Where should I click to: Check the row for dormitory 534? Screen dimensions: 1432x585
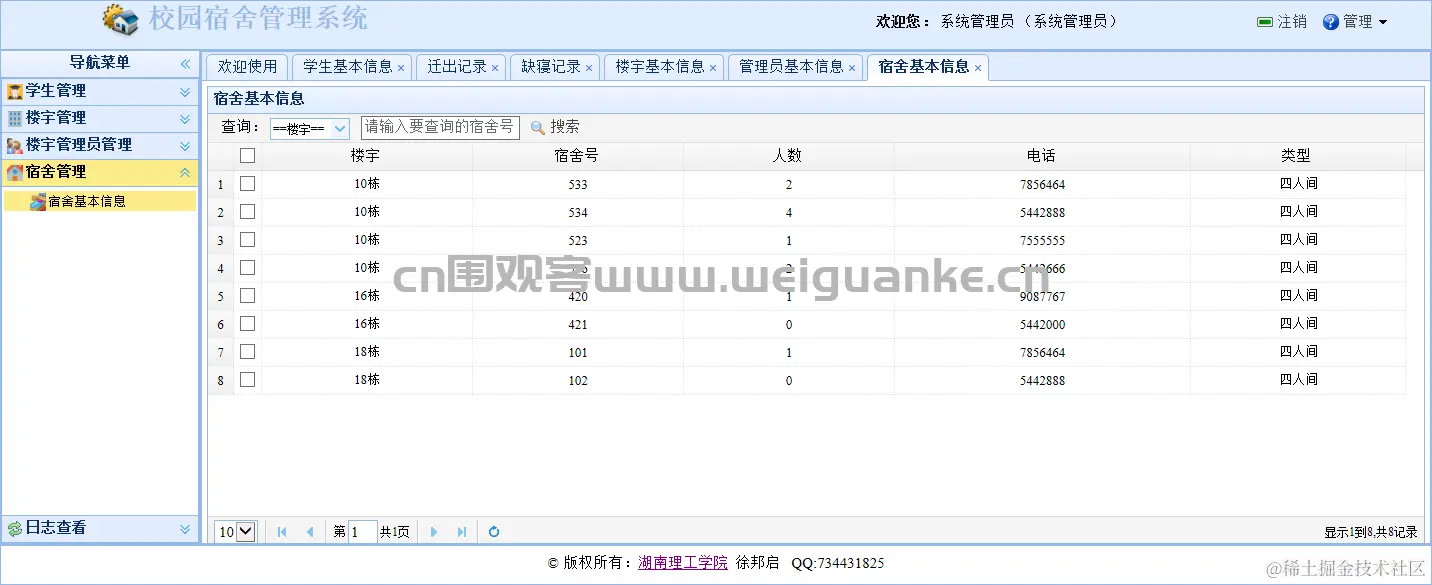[x=248, y=211]
